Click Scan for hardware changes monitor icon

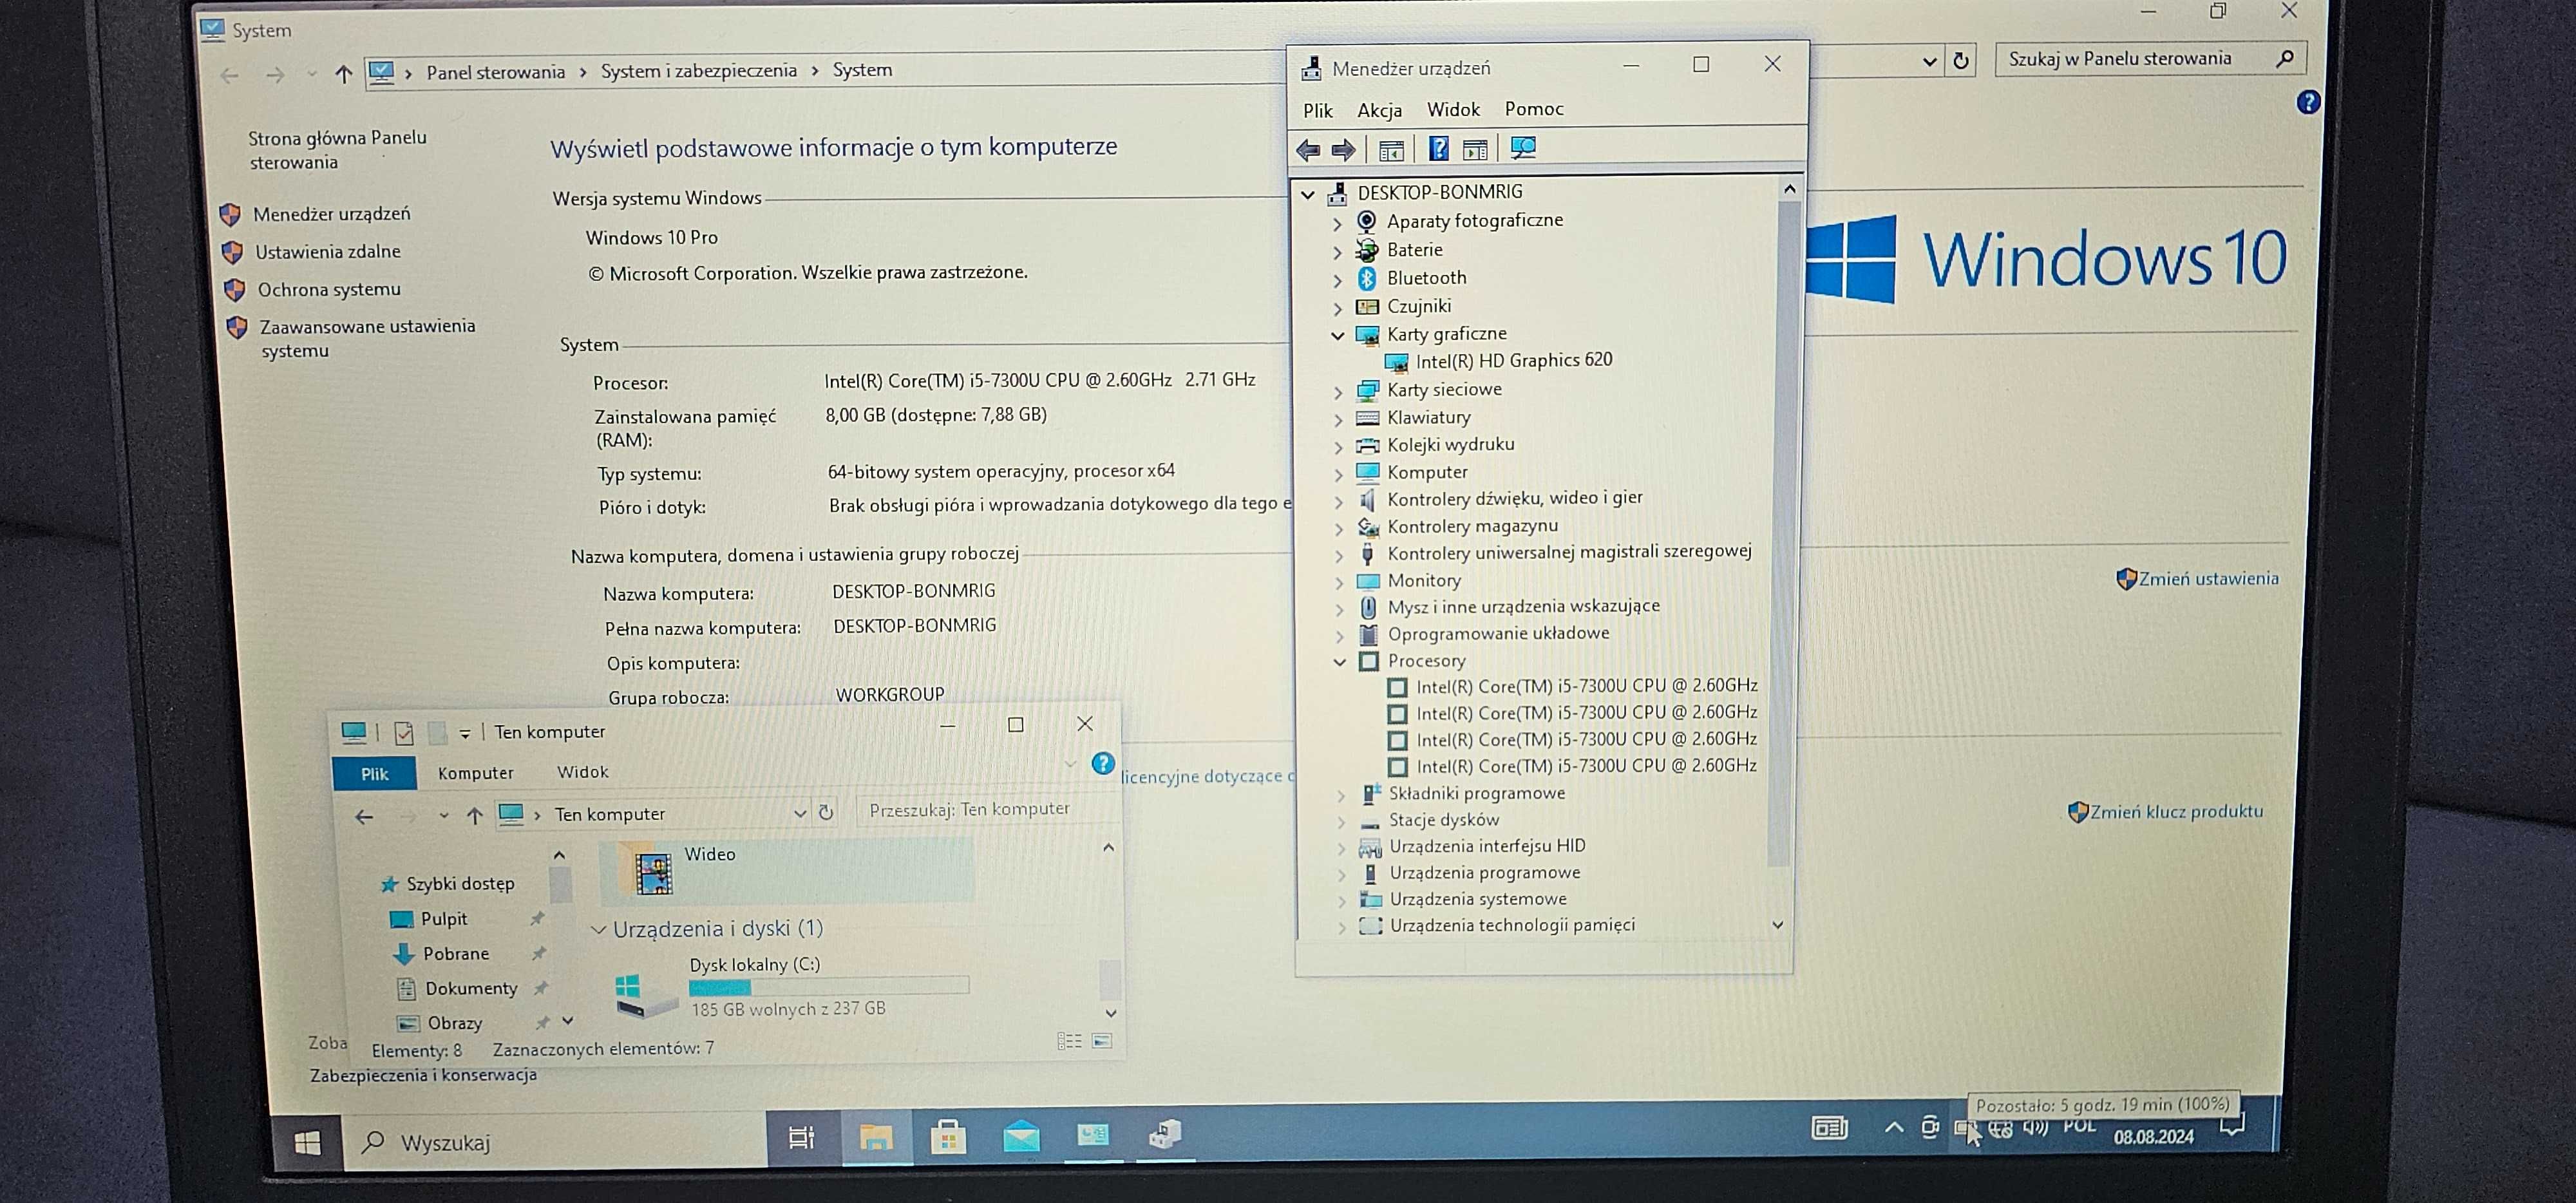click(1523, 148)
